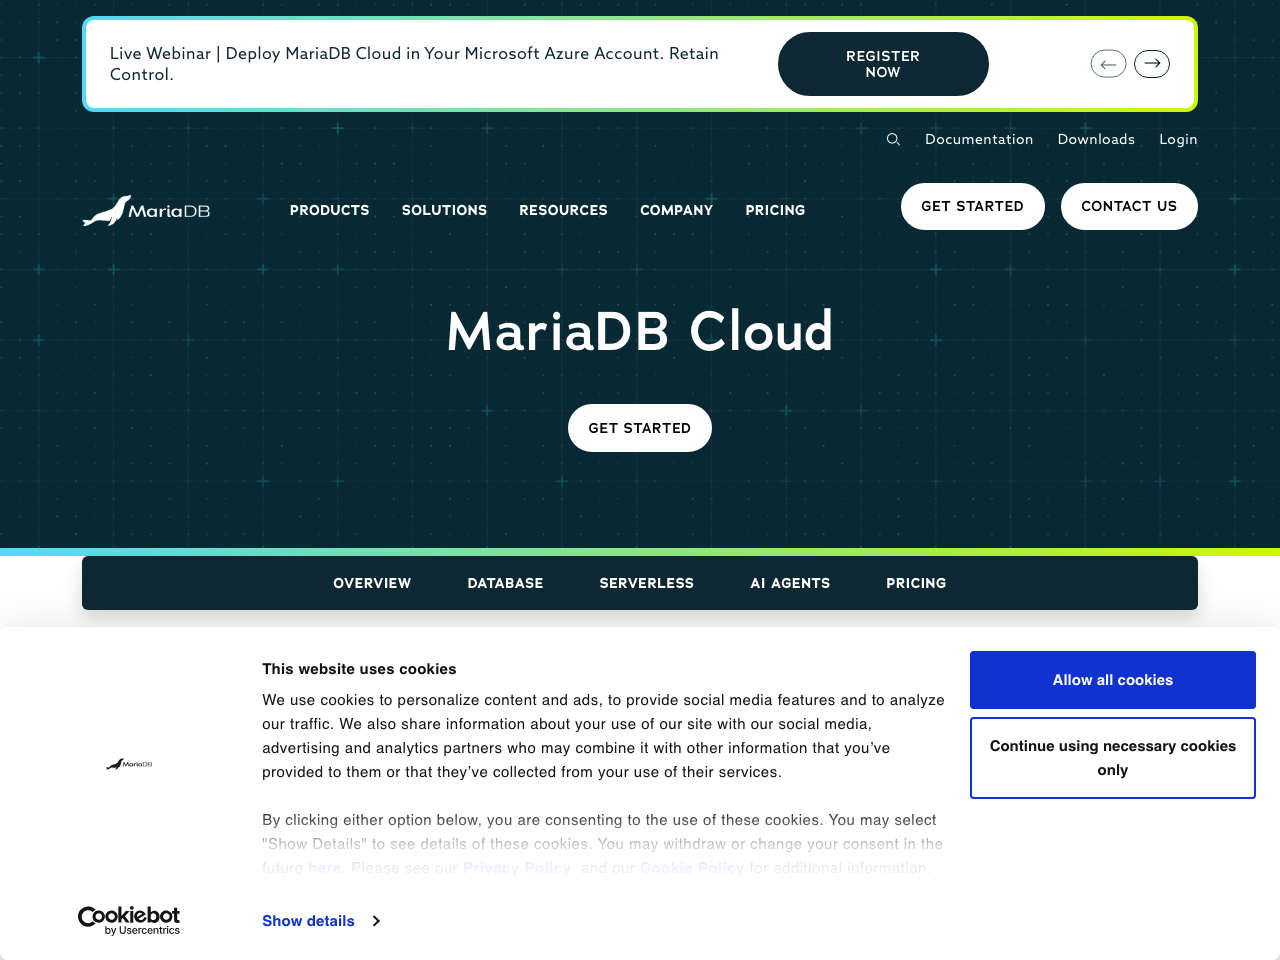Switch to the Serverless tab
The height and width of the screenshot is (960, 1280).
[646, 583]
